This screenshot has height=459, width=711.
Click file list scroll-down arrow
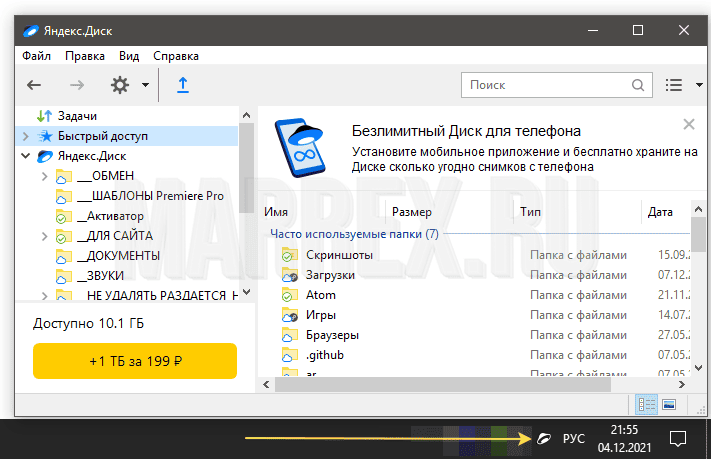[x=699, y=368]
